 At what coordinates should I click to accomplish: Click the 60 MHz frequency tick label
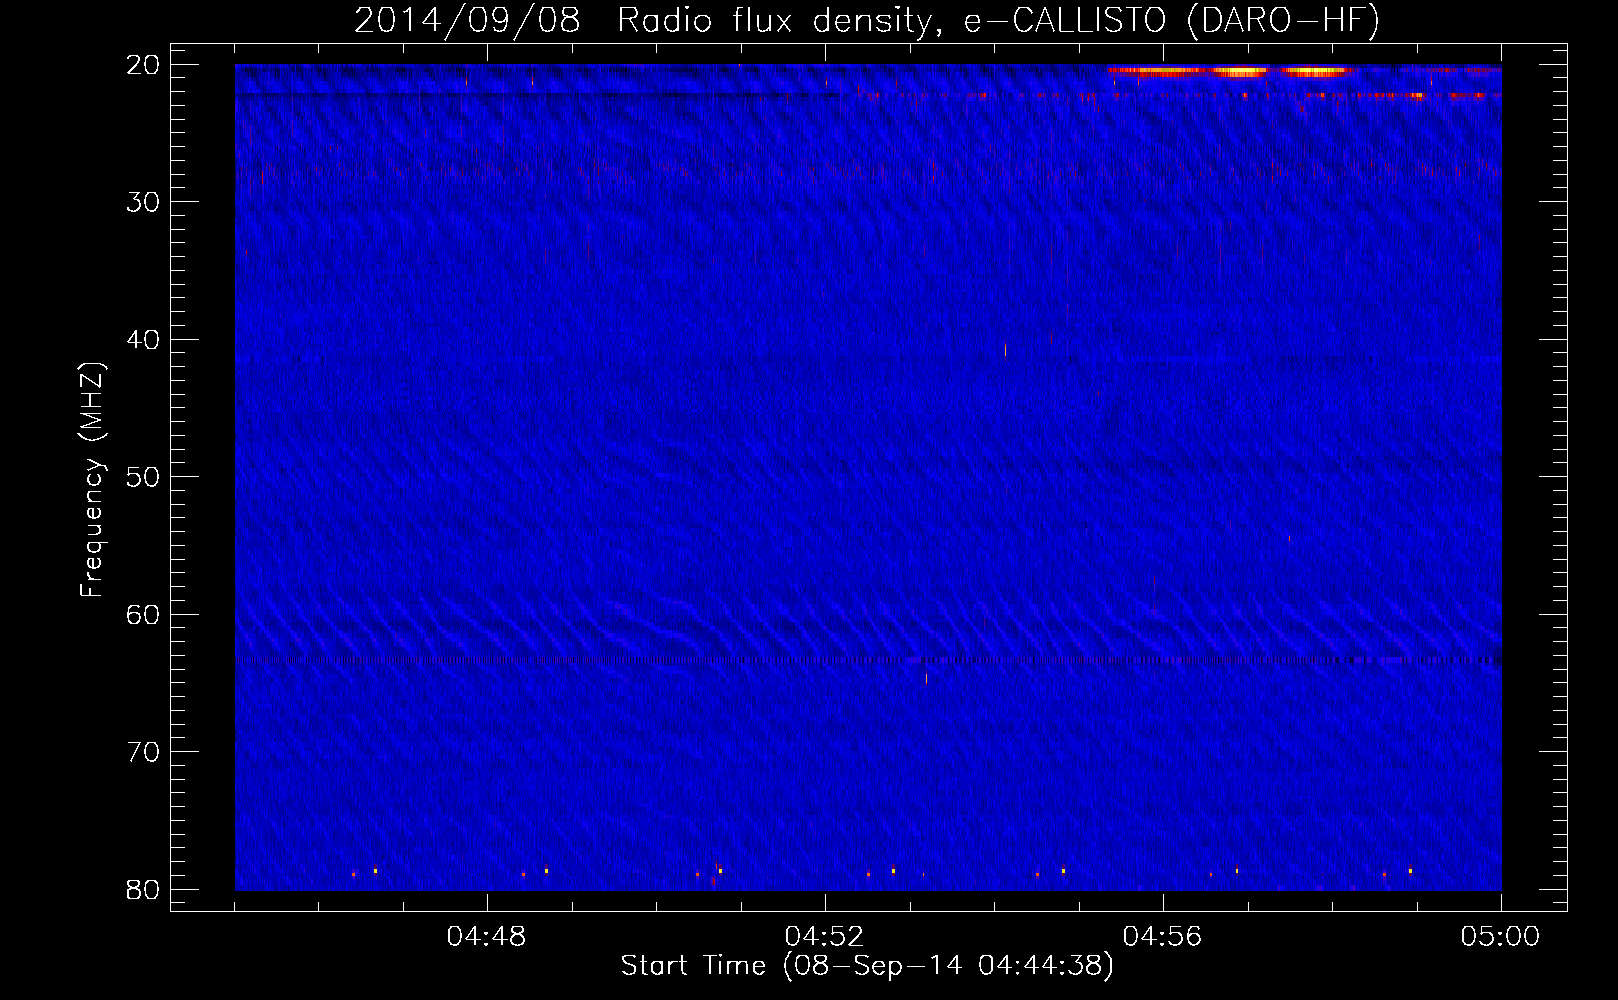point(143,615)
